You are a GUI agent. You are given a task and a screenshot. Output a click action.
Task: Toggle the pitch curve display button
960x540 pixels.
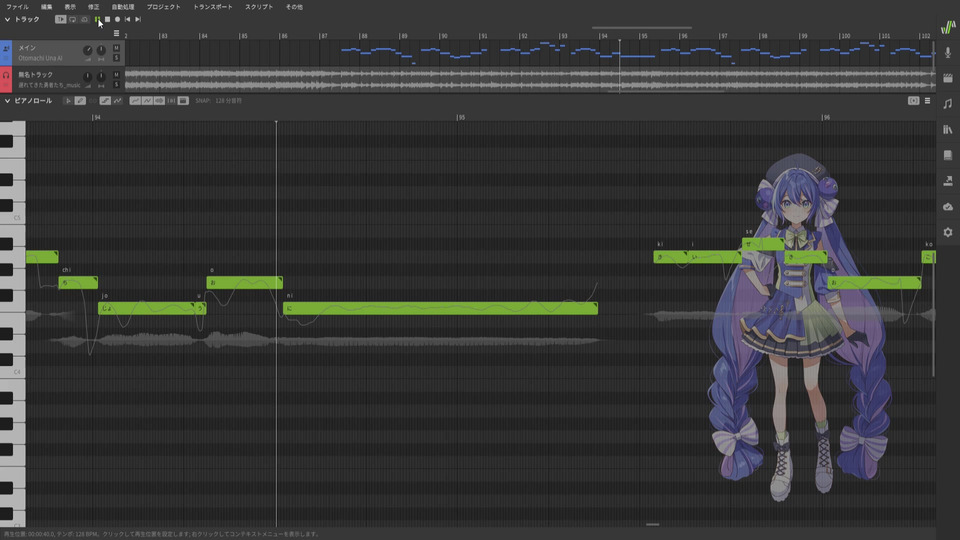point(135,100)
